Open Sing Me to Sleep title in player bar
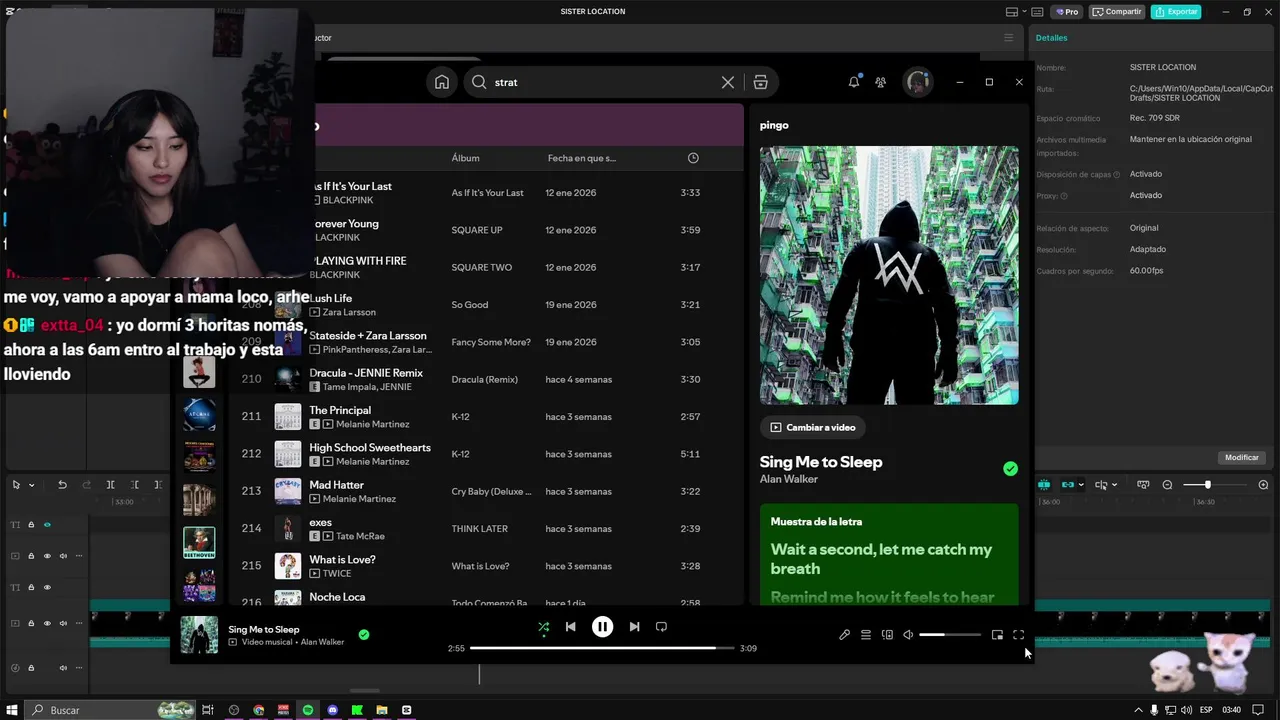Image resolution: width=1280 pixels, height=720 pixels. (x=264, y=629)
